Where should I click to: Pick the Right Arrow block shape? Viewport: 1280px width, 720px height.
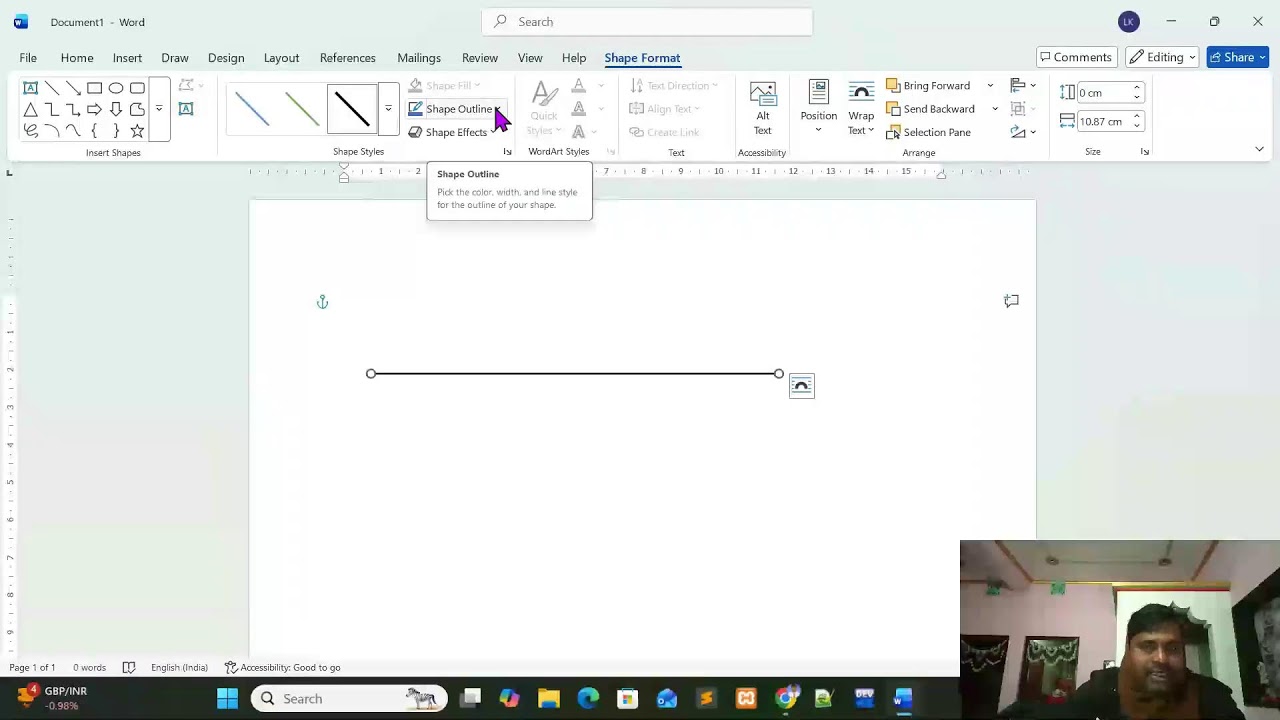tap(94, 109)
